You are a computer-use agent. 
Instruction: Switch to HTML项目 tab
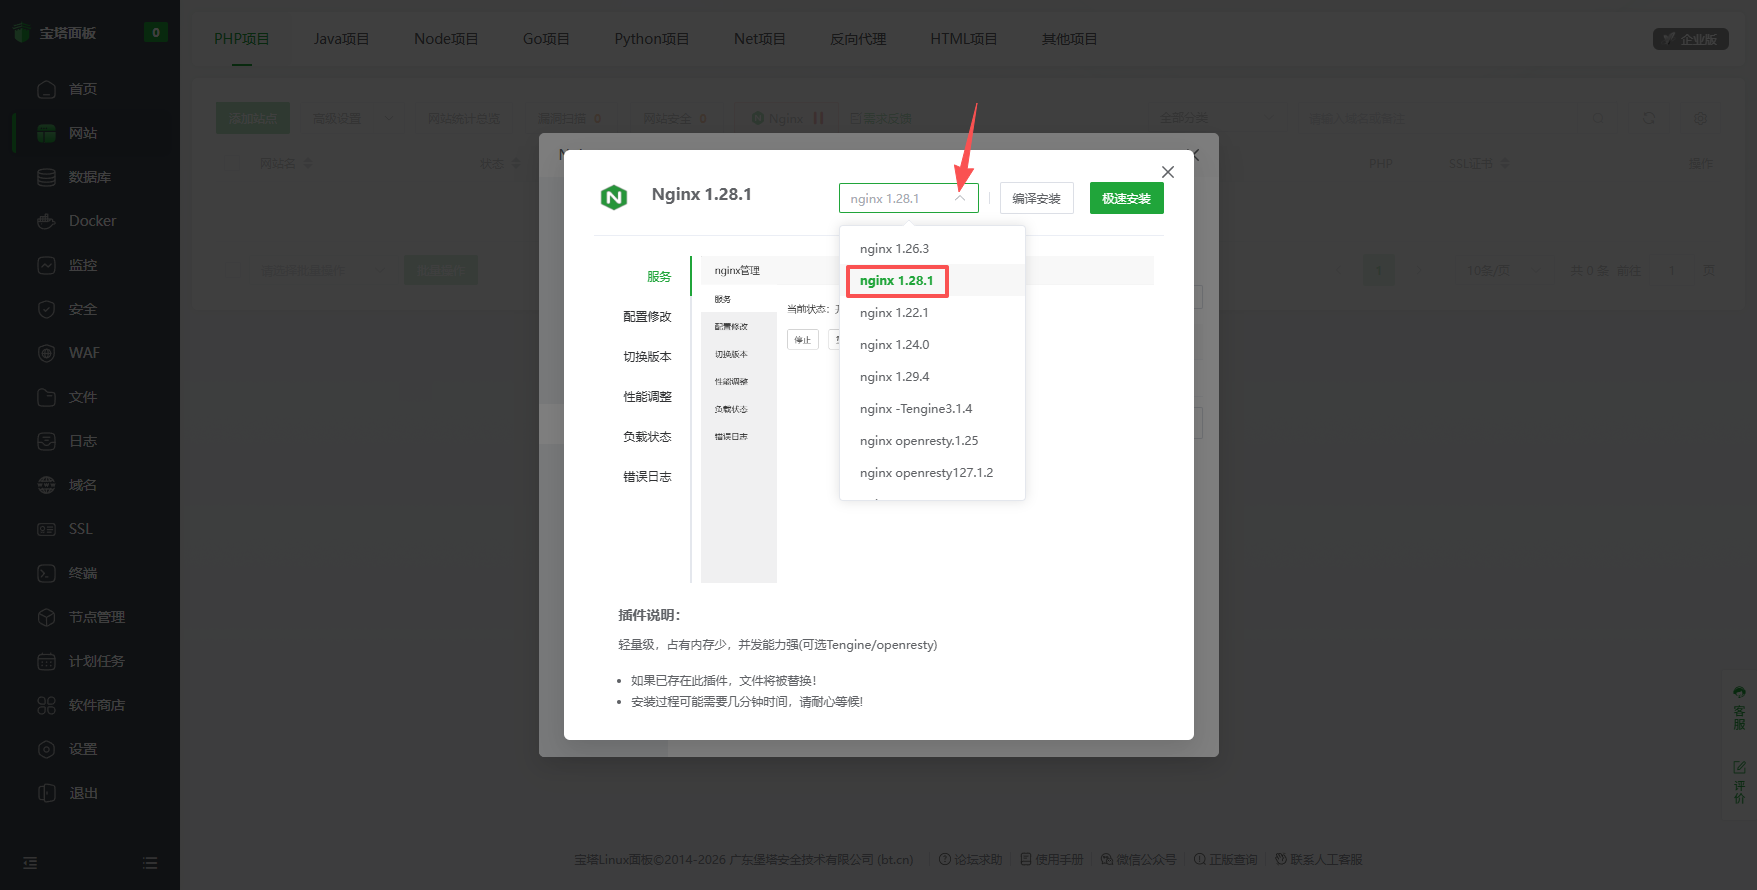pyautogui.click(x=964, y=38)
